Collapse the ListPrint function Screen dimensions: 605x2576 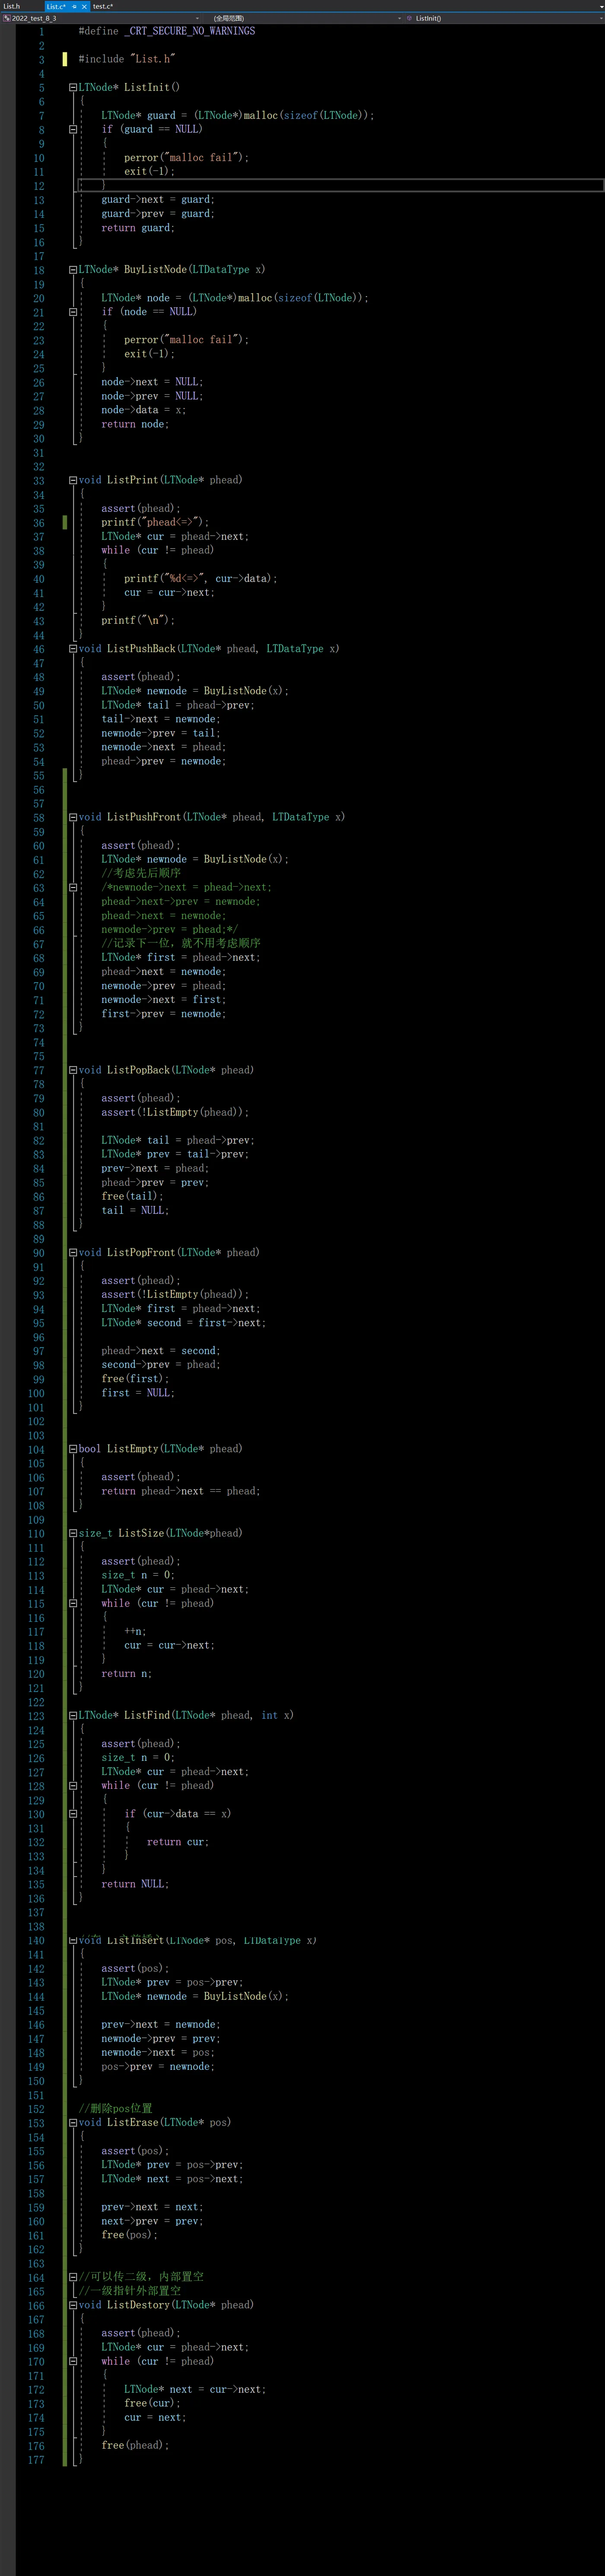pos(73,480)
